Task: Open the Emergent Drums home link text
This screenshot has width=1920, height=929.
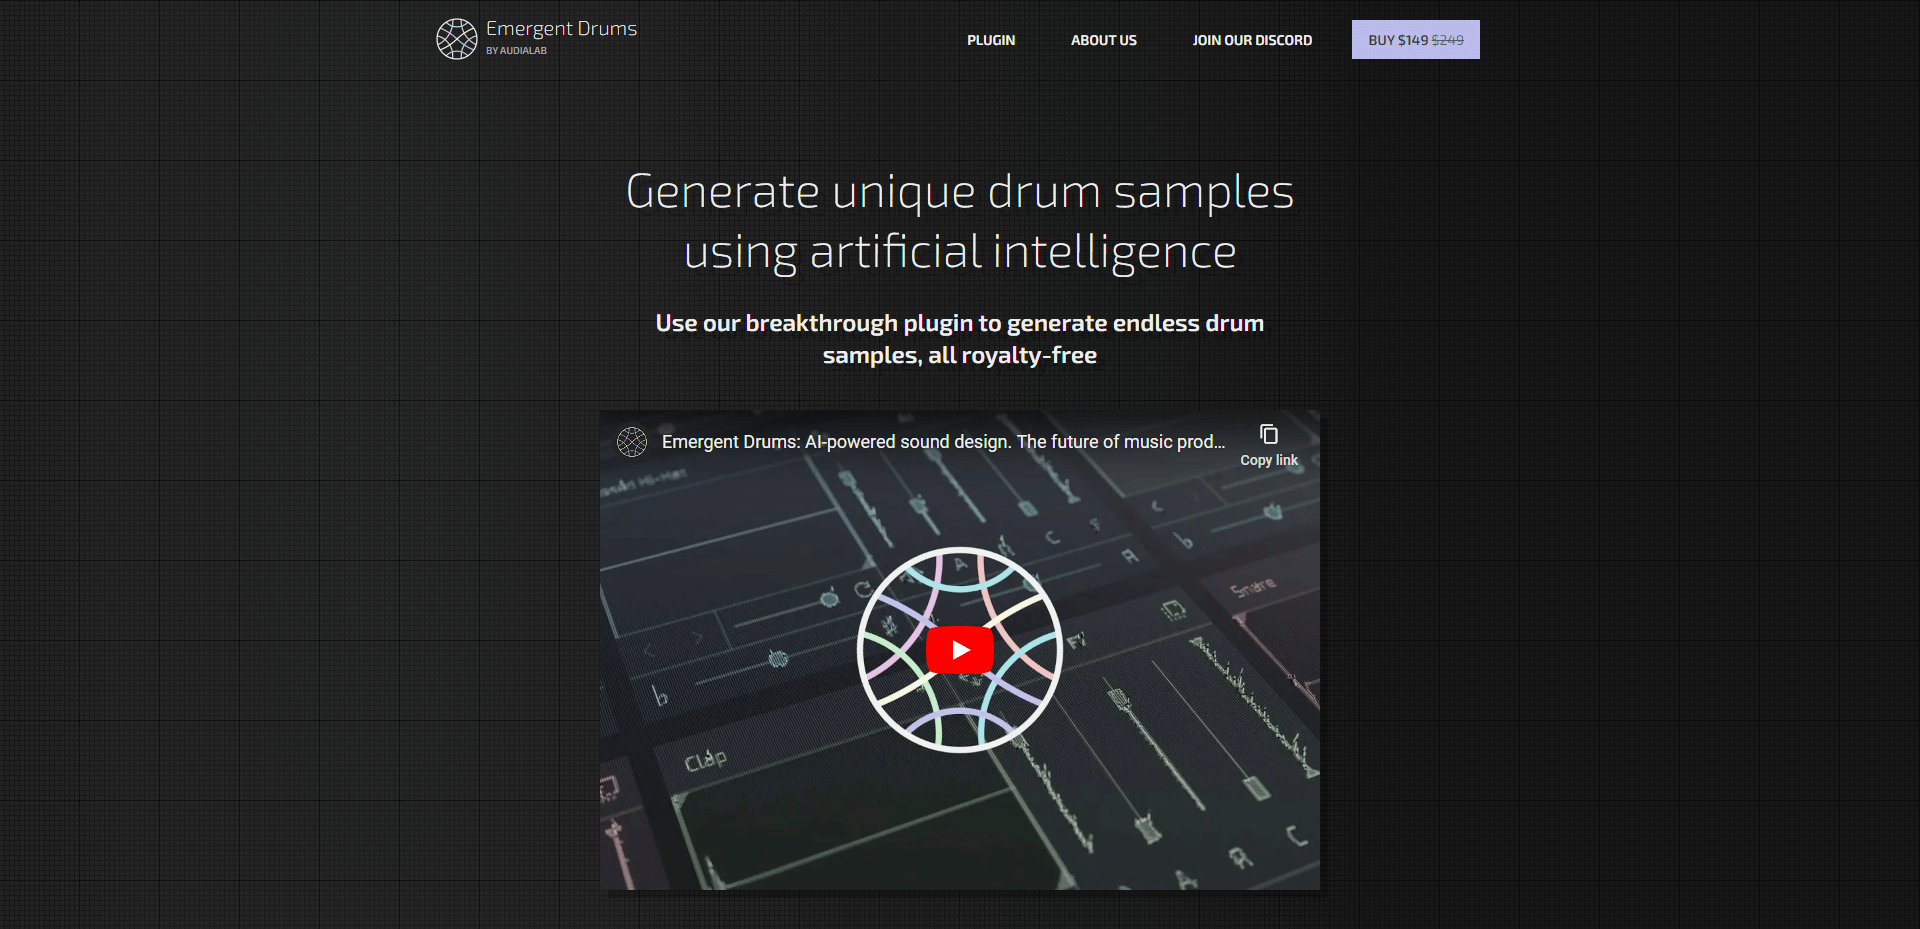Action: 561,29
